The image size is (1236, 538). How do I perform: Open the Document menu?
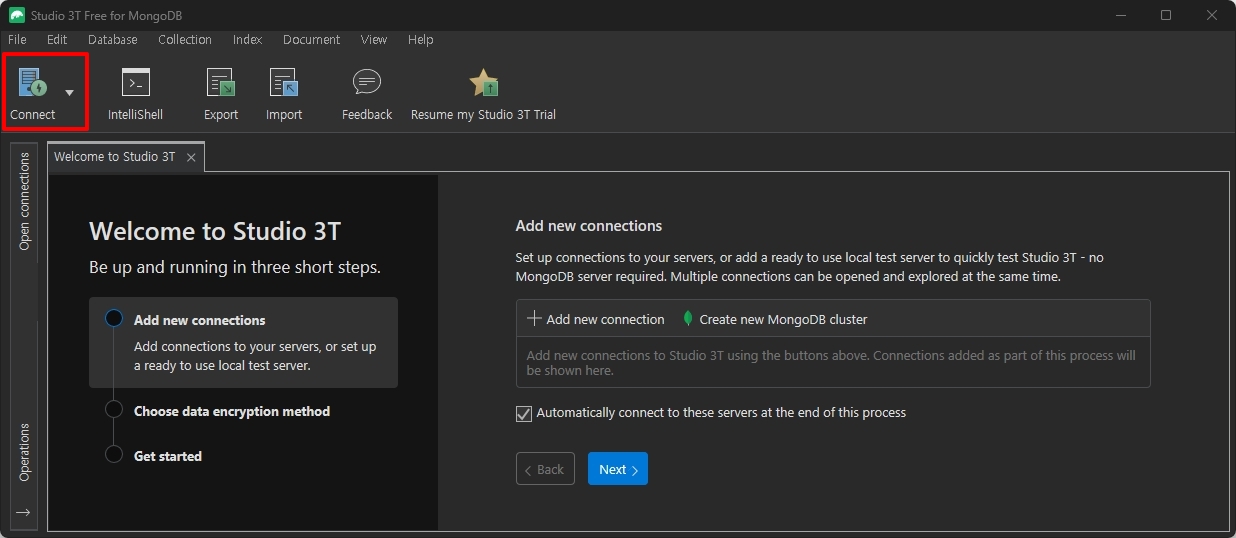(x=311, y=40)
